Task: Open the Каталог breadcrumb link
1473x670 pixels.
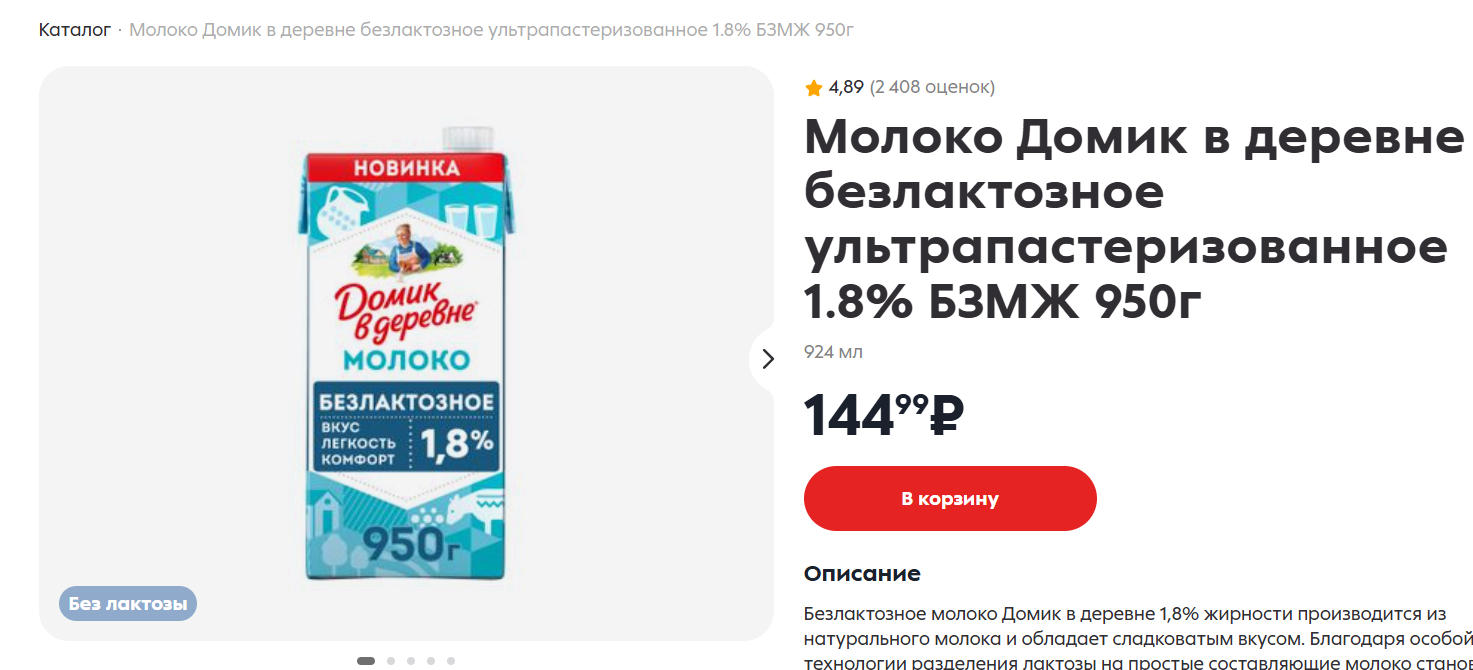Action: click(x=75, y=30)
